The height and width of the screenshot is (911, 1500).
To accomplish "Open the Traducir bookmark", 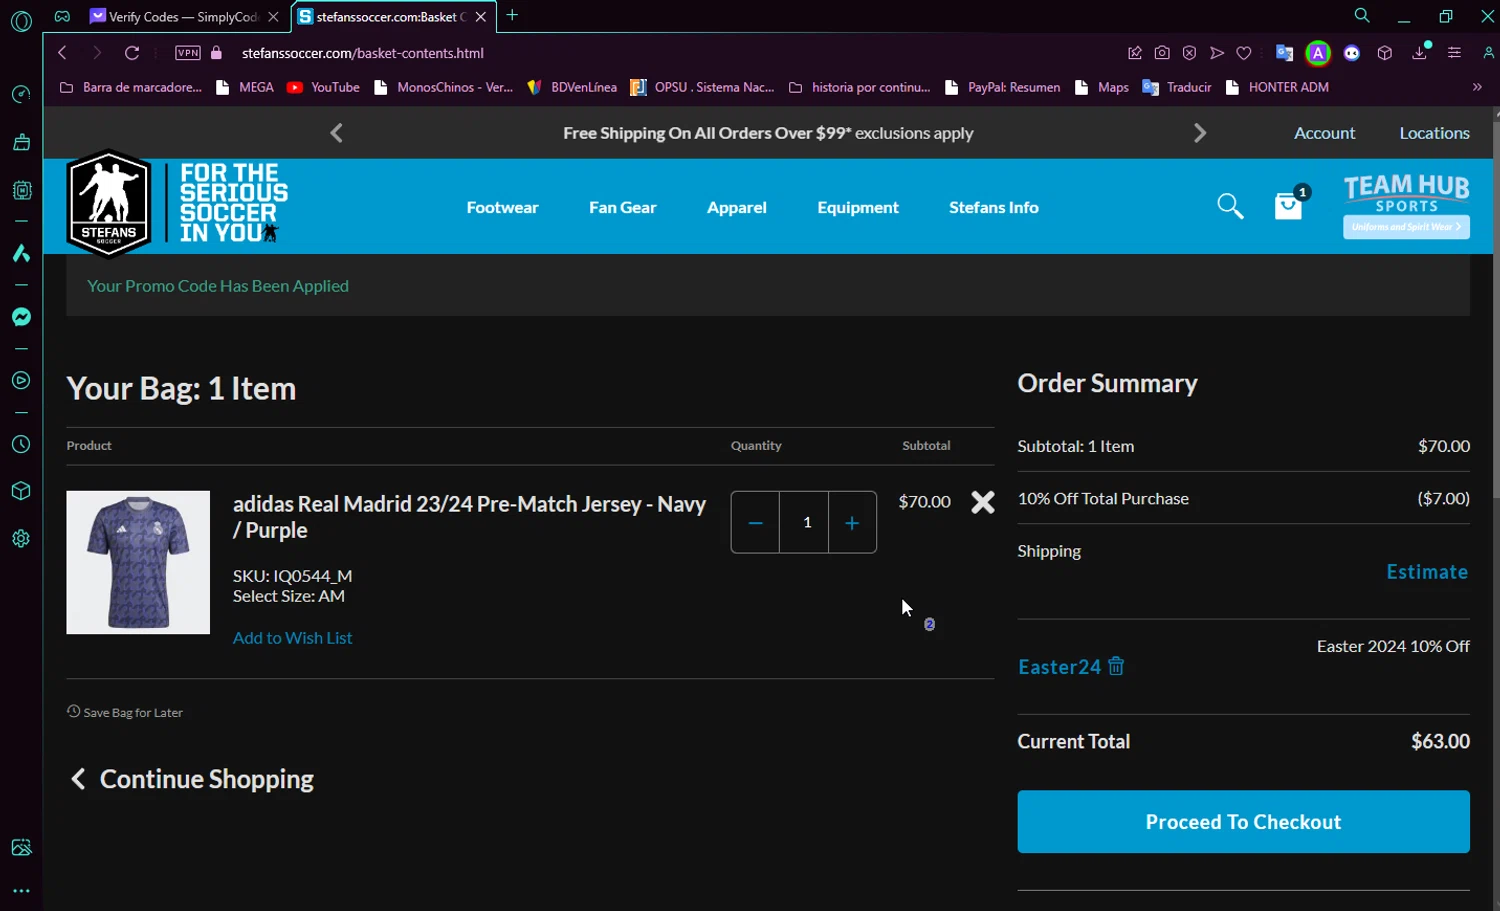I will 1177,87.
